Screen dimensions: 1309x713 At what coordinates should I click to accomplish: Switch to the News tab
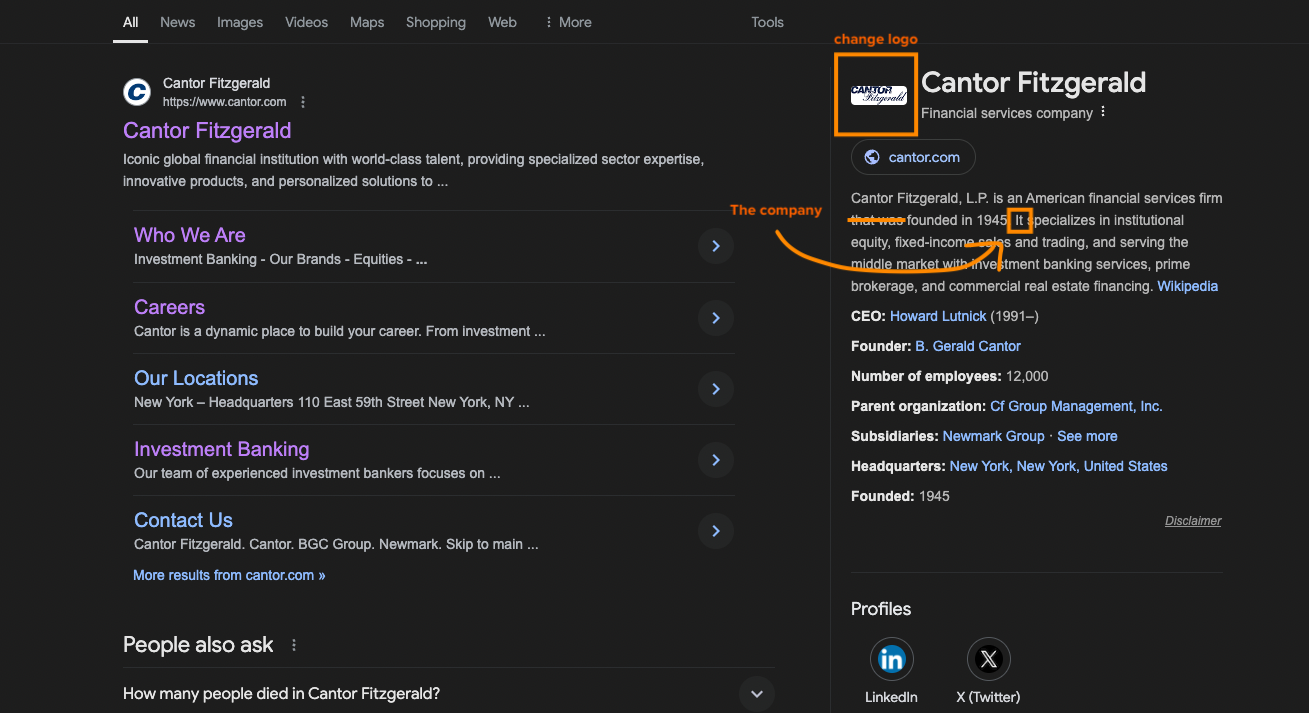click(178, 22)
